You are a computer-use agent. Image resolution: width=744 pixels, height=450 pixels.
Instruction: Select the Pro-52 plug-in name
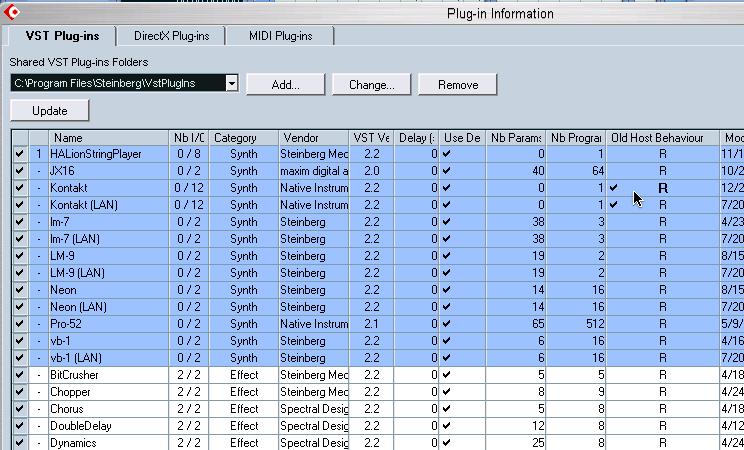click(66, 324)
